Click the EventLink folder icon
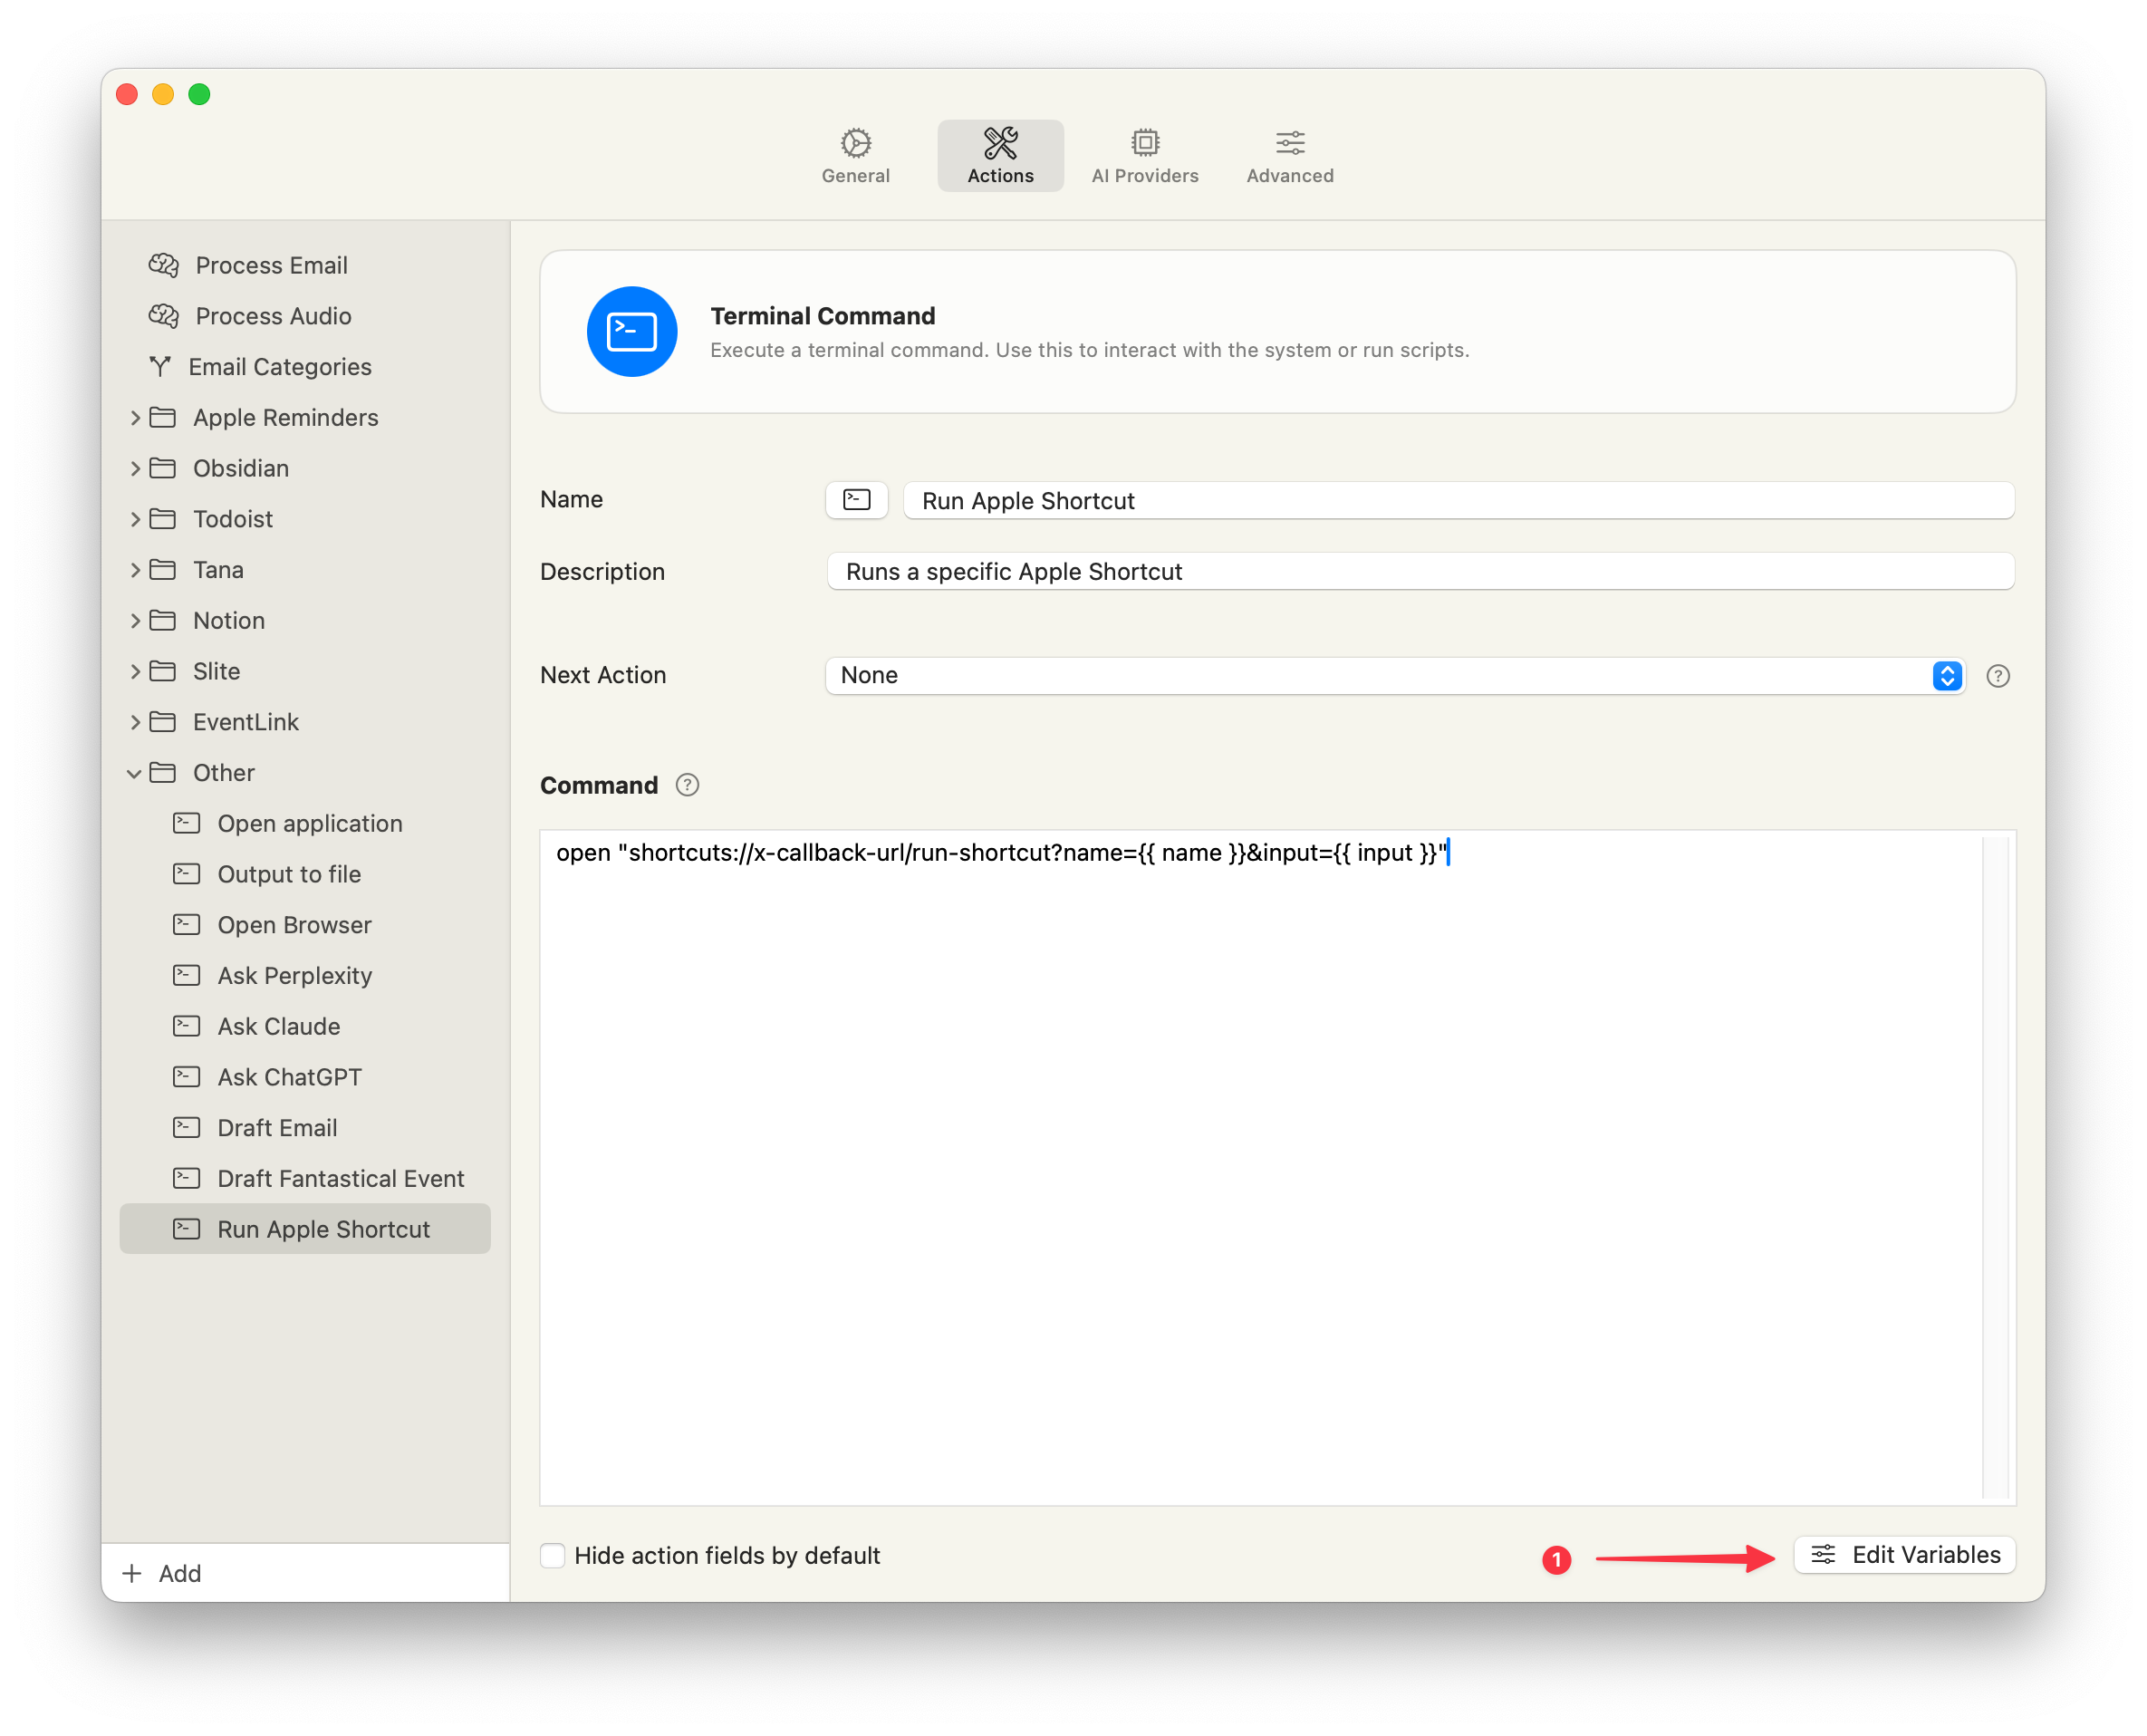The width and height of the screenshot is (2147, 1736). [163, 722]
